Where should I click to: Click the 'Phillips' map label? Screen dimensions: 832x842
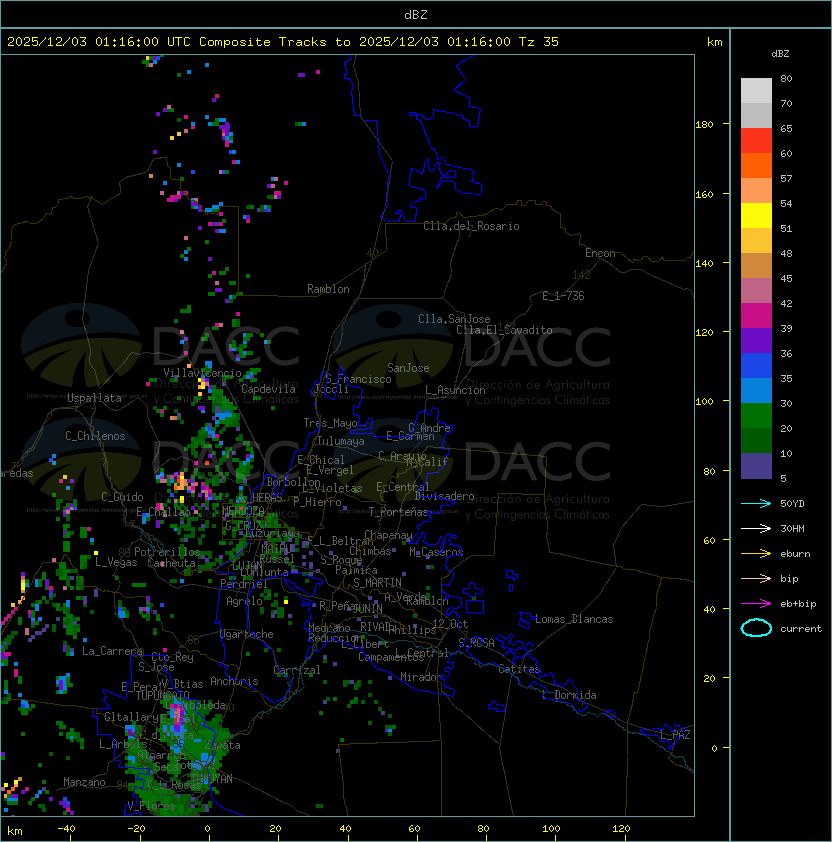pos(412,630)
